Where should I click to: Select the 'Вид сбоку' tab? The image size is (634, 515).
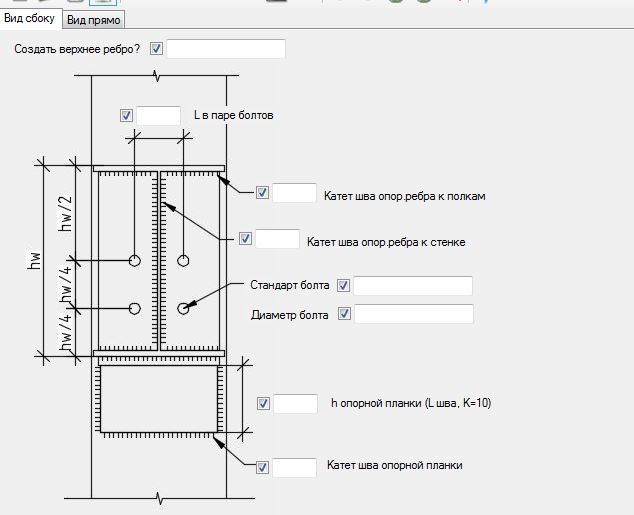click(x=30, y=19)
